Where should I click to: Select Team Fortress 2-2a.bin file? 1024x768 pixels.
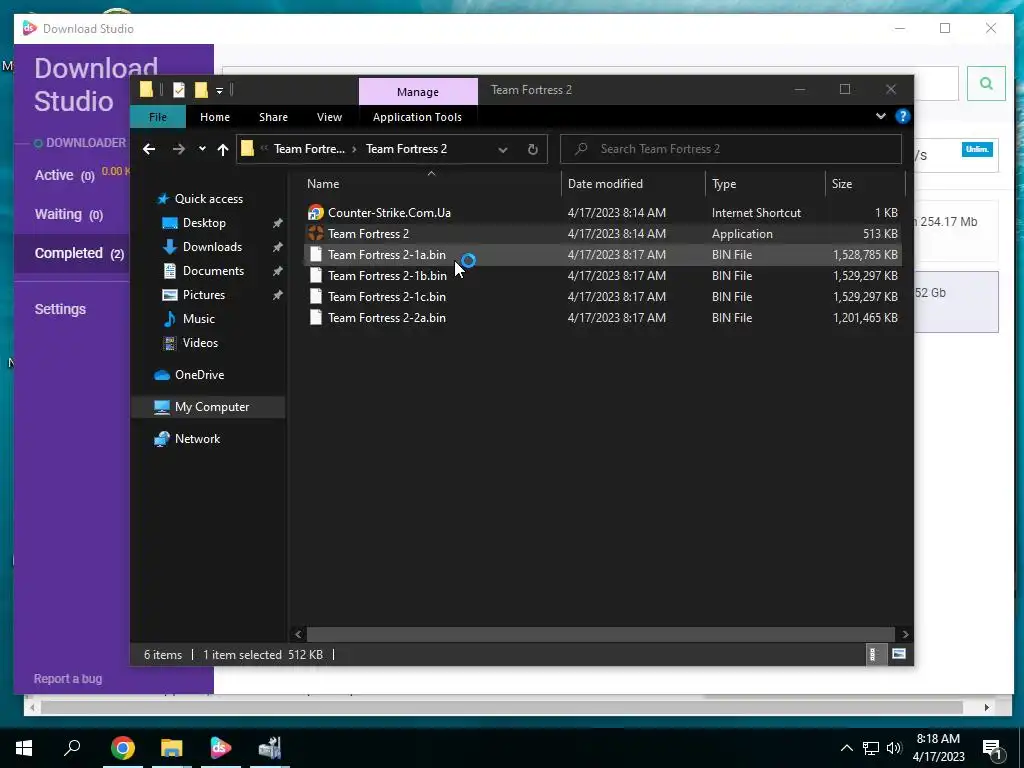pyautogui.click(x=603, y=317)
